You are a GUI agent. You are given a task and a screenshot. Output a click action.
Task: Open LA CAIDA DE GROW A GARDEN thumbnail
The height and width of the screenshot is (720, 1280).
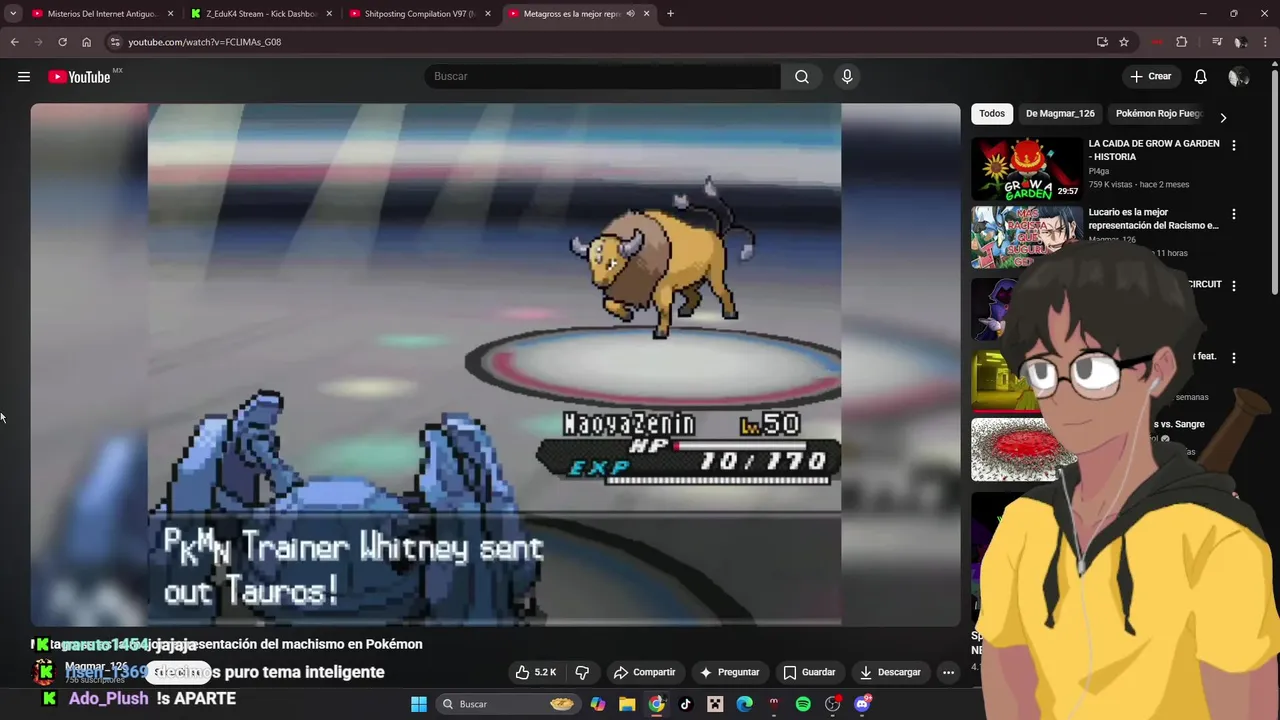(x=1027, y=169)
